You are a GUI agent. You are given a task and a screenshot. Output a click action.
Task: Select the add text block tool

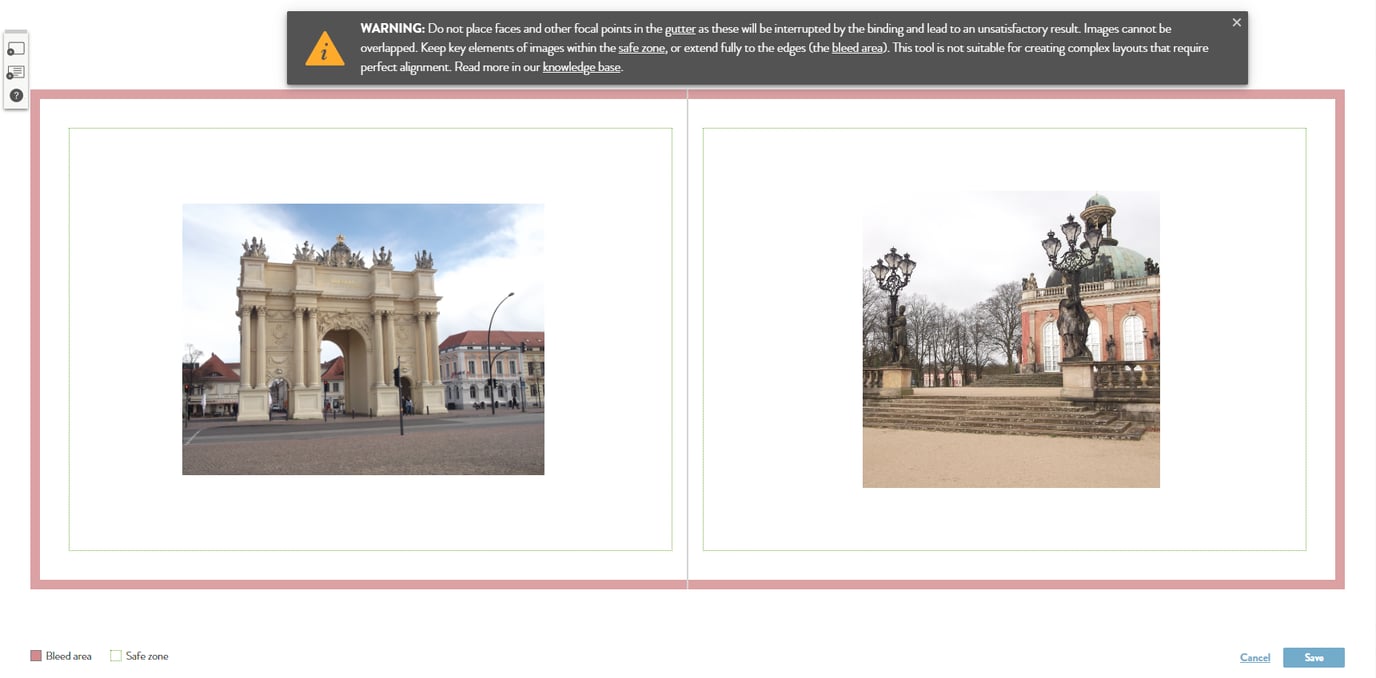[x=16, y=71]
